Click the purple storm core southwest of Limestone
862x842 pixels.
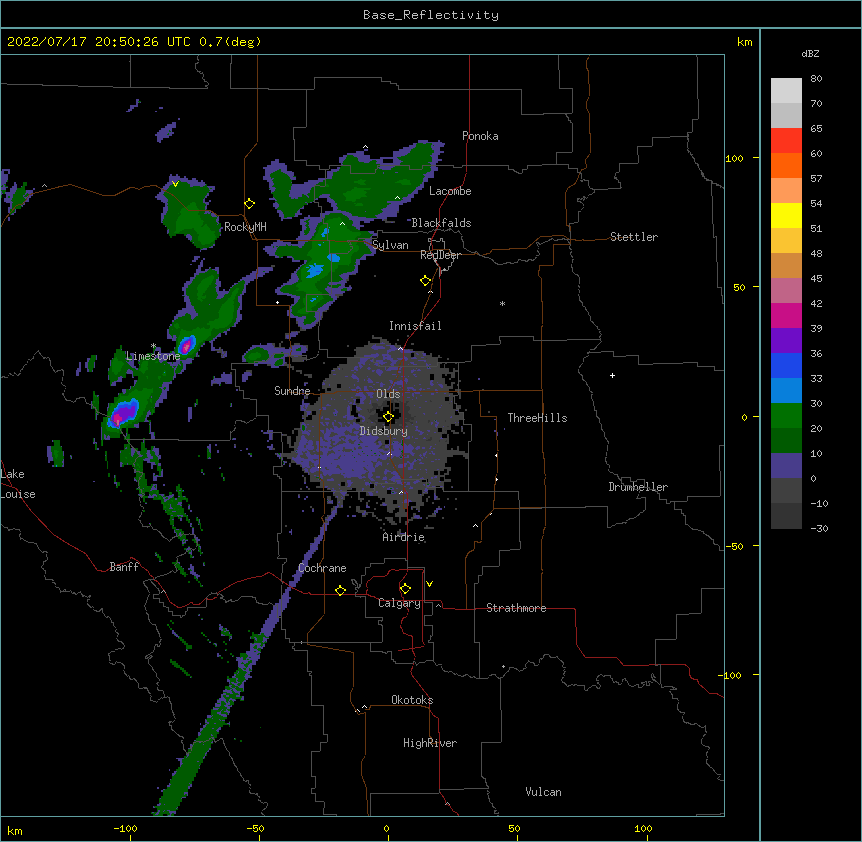point(122,414)
